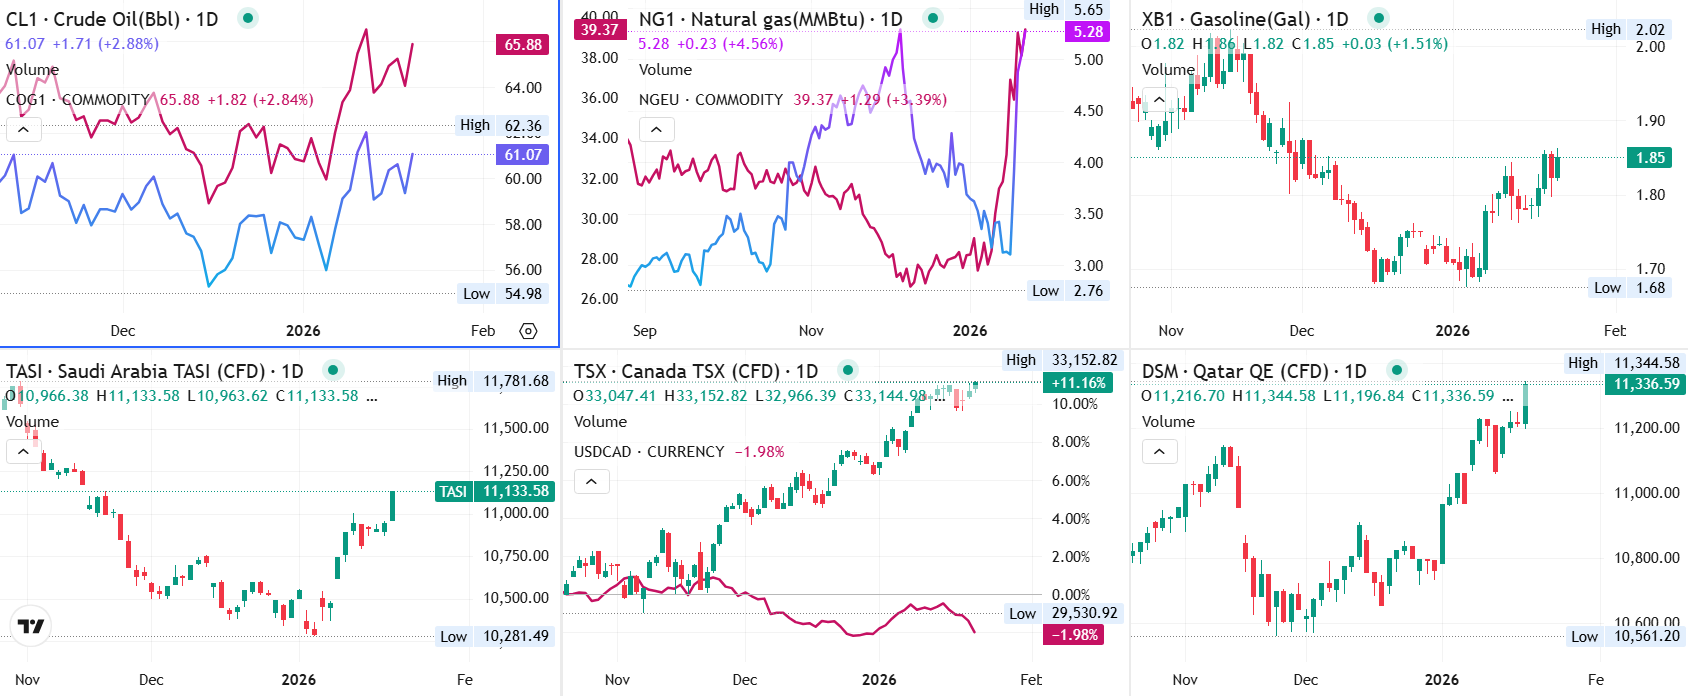Click market status dot beside Canada TSX title
The height and width of the screenshot is (696, 1688).
pyautogui.click(x=848, y=370)
